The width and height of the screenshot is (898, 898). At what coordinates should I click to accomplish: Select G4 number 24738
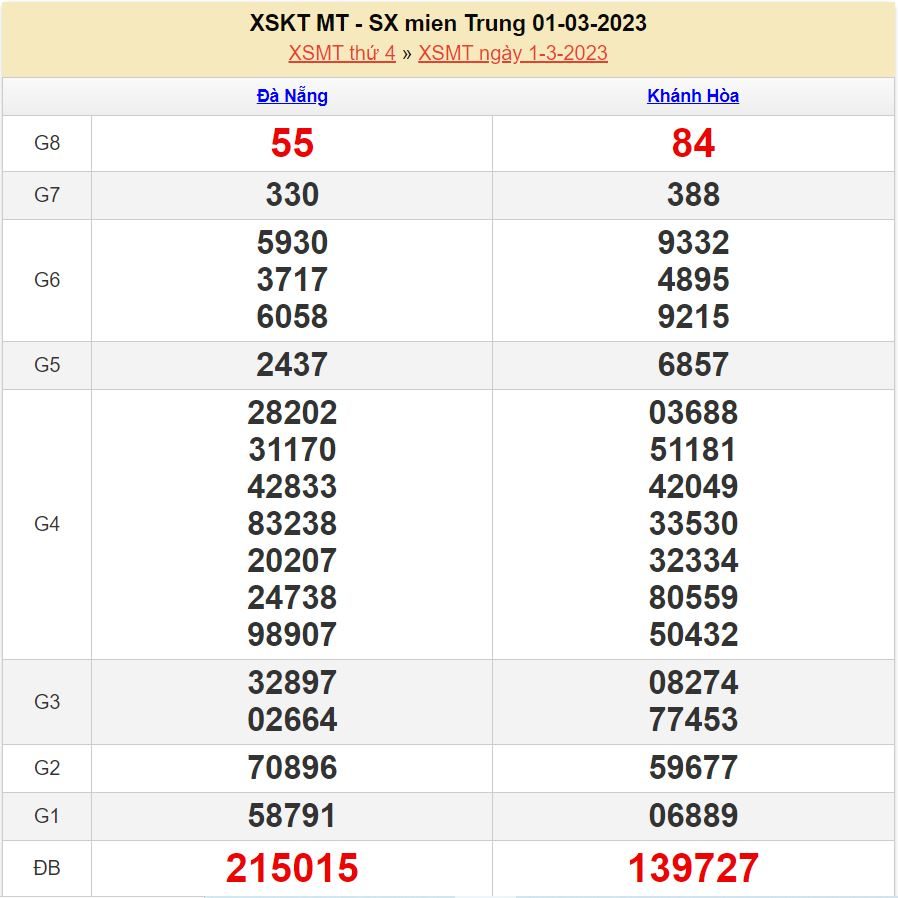(x=292, y=597)
